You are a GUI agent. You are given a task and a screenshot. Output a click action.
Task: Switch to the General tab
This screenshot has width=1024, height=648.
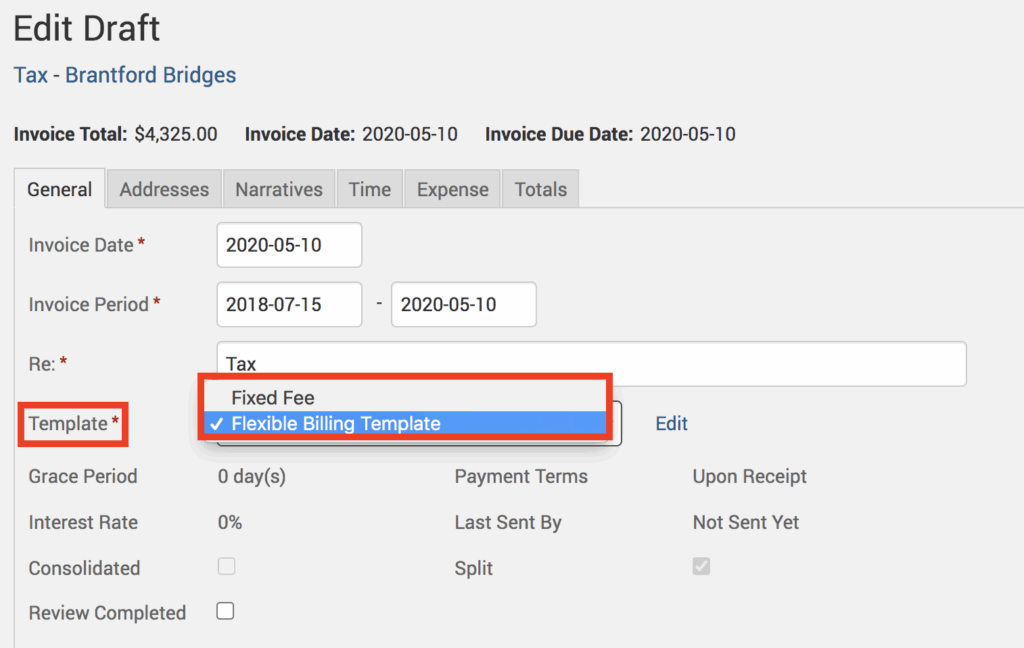tap(59, 189)
